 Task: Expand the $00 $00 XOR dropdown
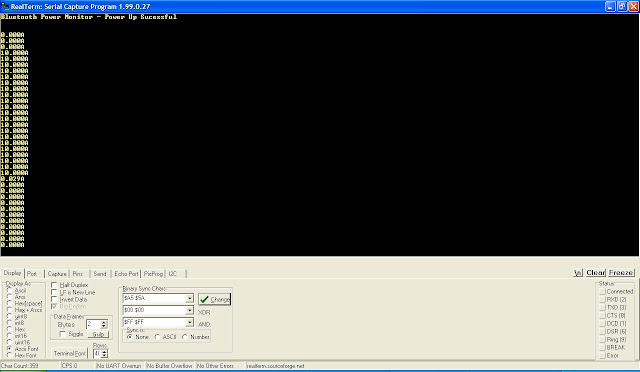(x=189, y=310)
